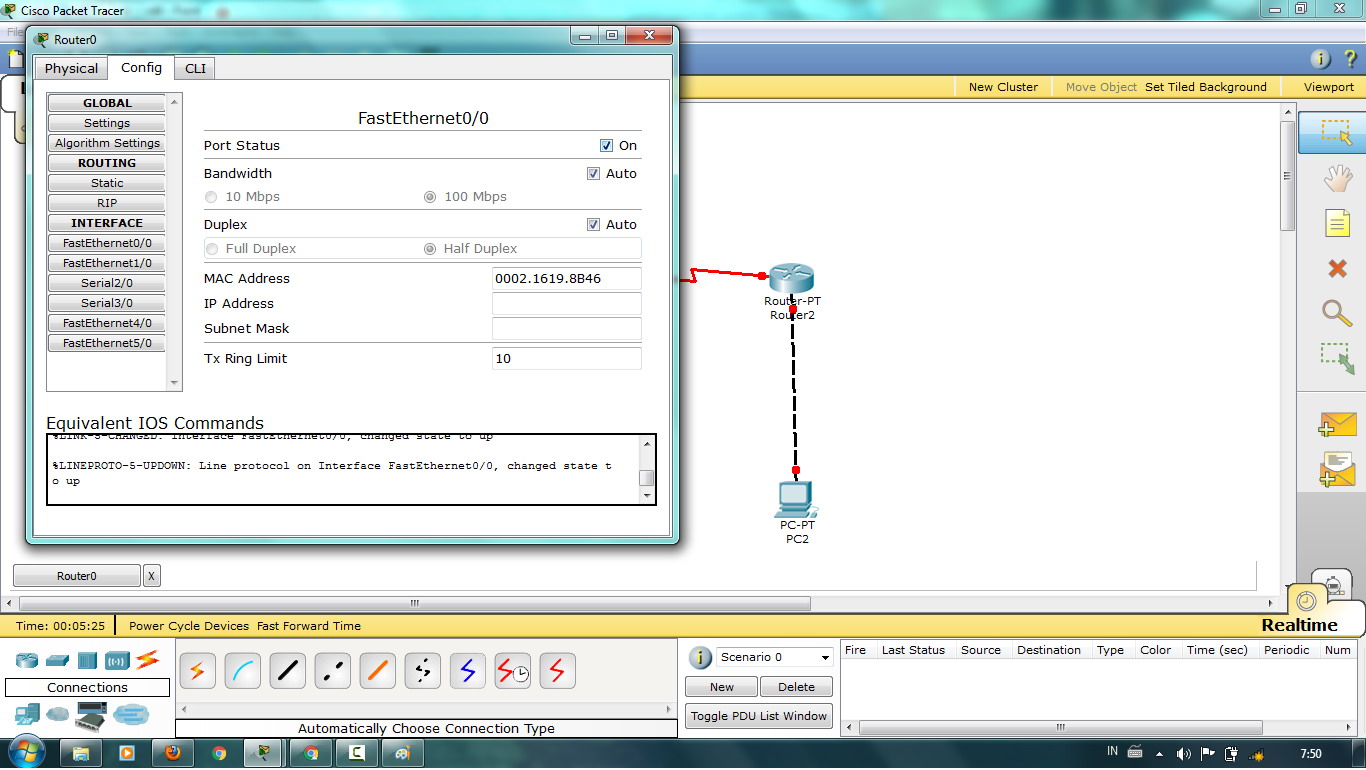The image size is (1366, 770).
Task: Click the New Cluster button
Action: point(1003,87)
